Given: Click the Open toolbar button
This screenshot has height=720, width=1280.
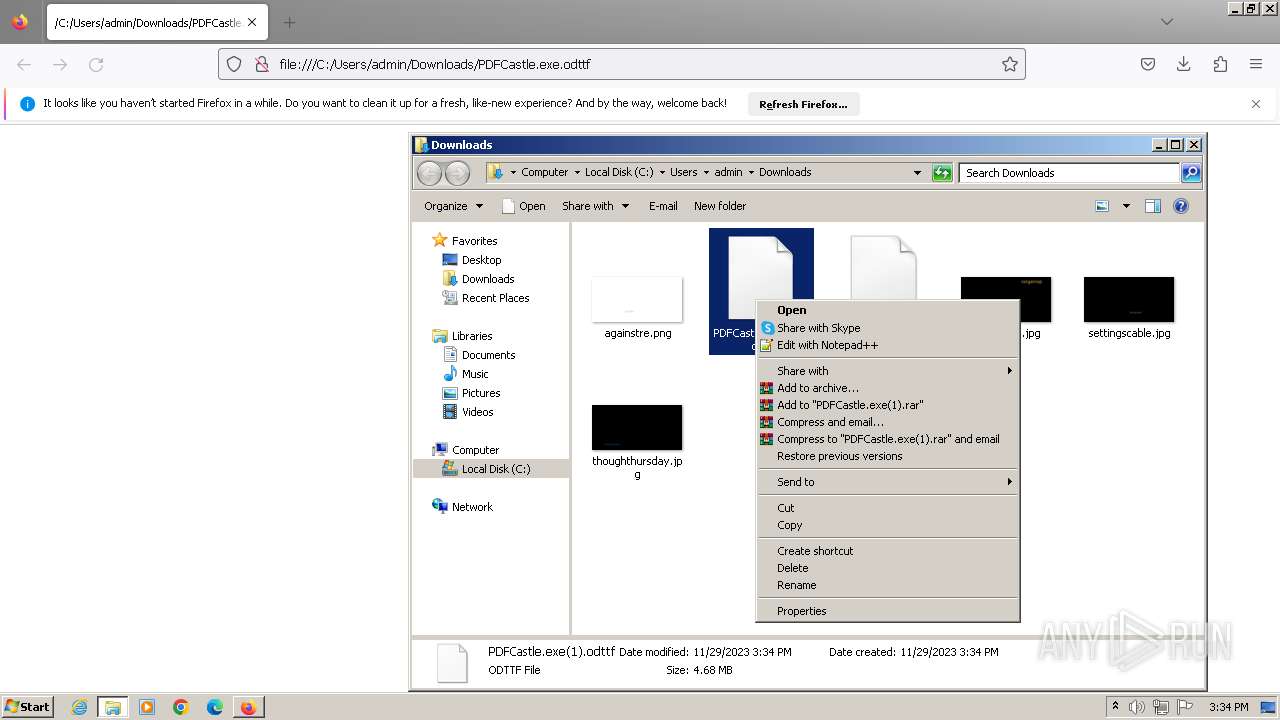Looking at the screenshot, I should (523, 206).
